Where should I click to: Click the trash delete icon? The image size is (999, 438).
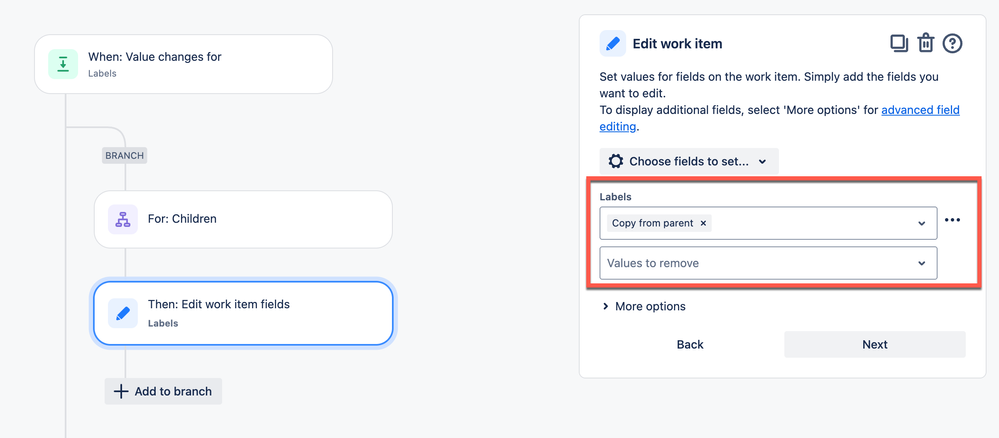tap(926, 43)
